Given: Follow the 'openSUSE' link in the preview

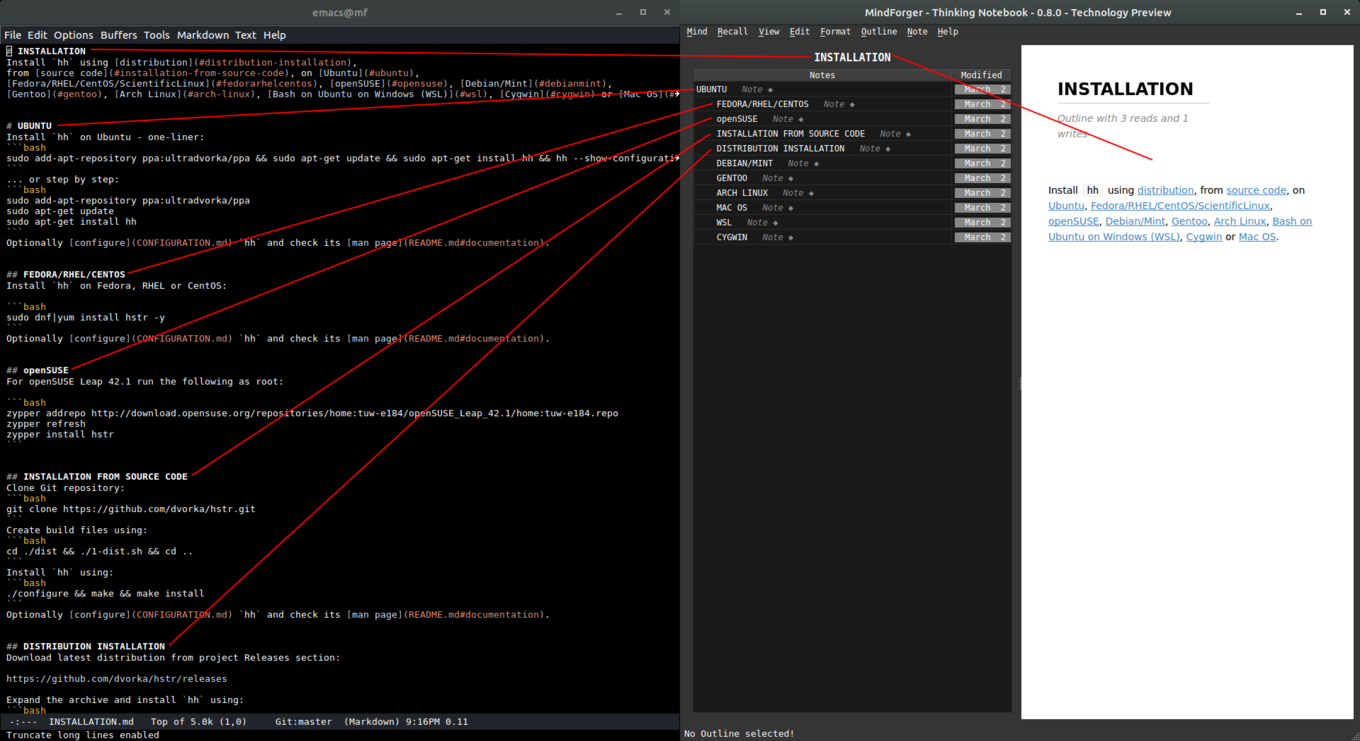Looking at the screenshot, I should click(1073, 222).
